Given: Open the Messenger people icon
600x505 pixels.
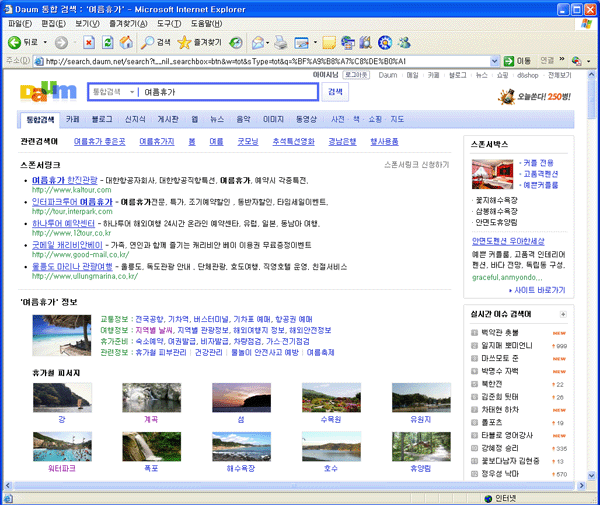Looking at the screenshot, I should (403, 42).
